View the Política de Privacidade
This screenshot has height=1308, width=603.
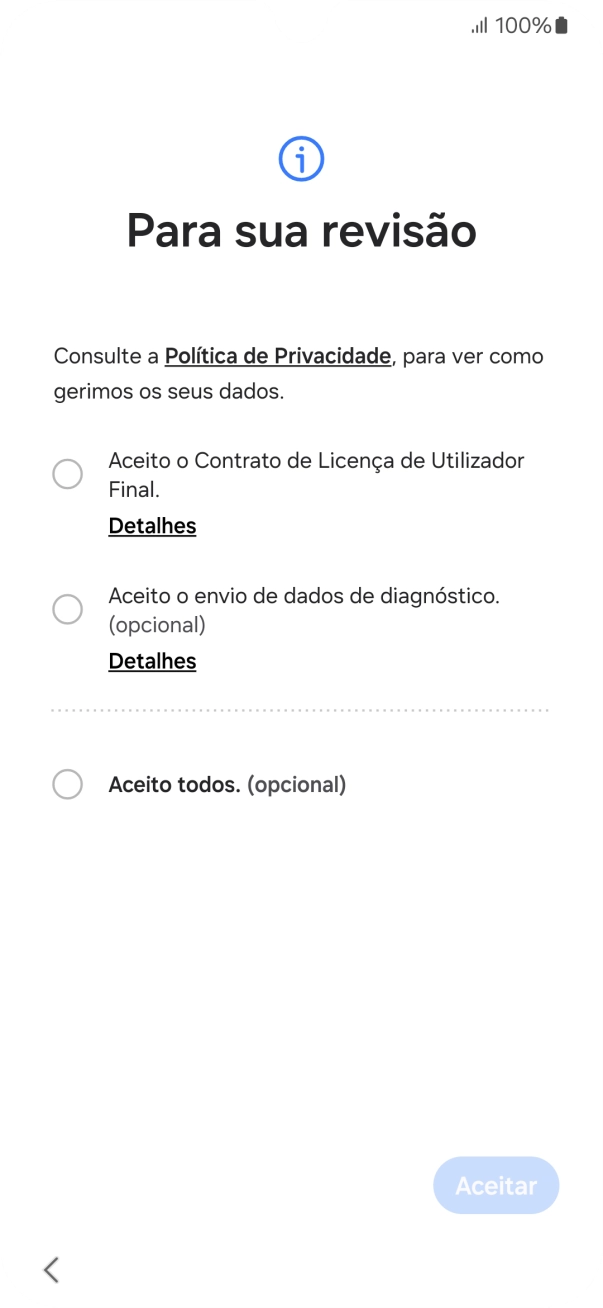[x=277, y=356]
